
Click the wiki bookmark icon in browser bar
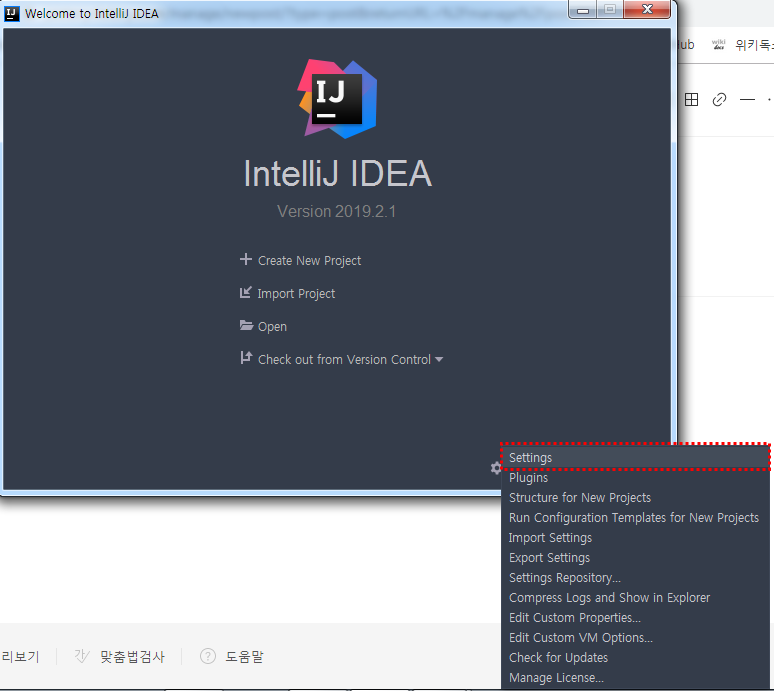click(718, 45)
